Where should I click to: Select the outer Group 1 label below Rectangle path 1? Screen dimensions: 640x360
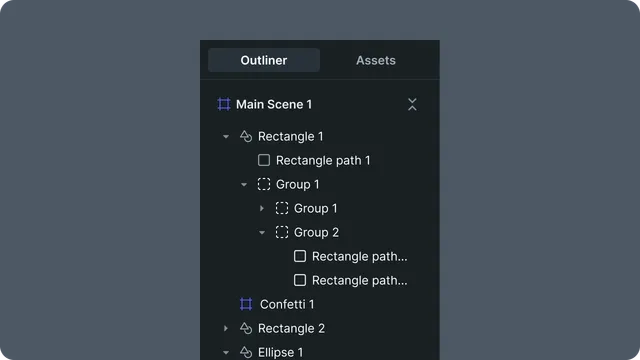point(298,184)
